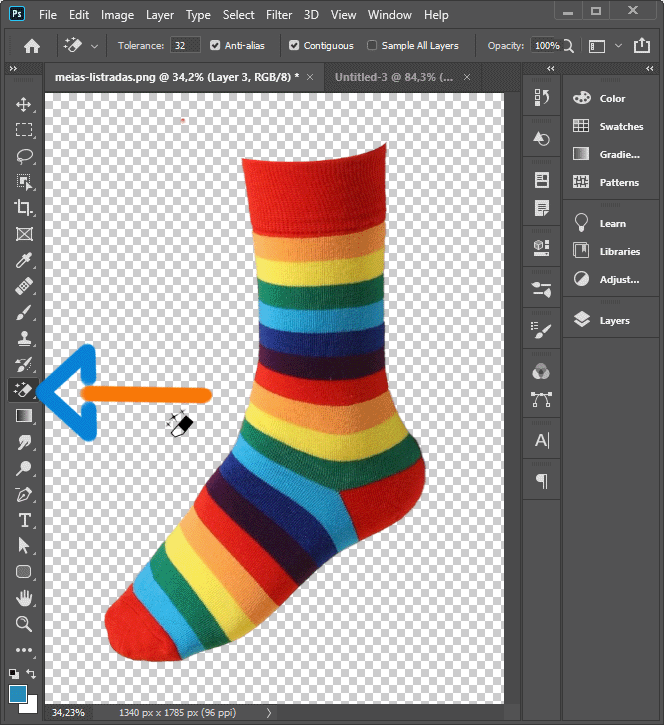Activate the Zoom tool
Viewport: 664px width, 725px height.
tap(24, 624)
